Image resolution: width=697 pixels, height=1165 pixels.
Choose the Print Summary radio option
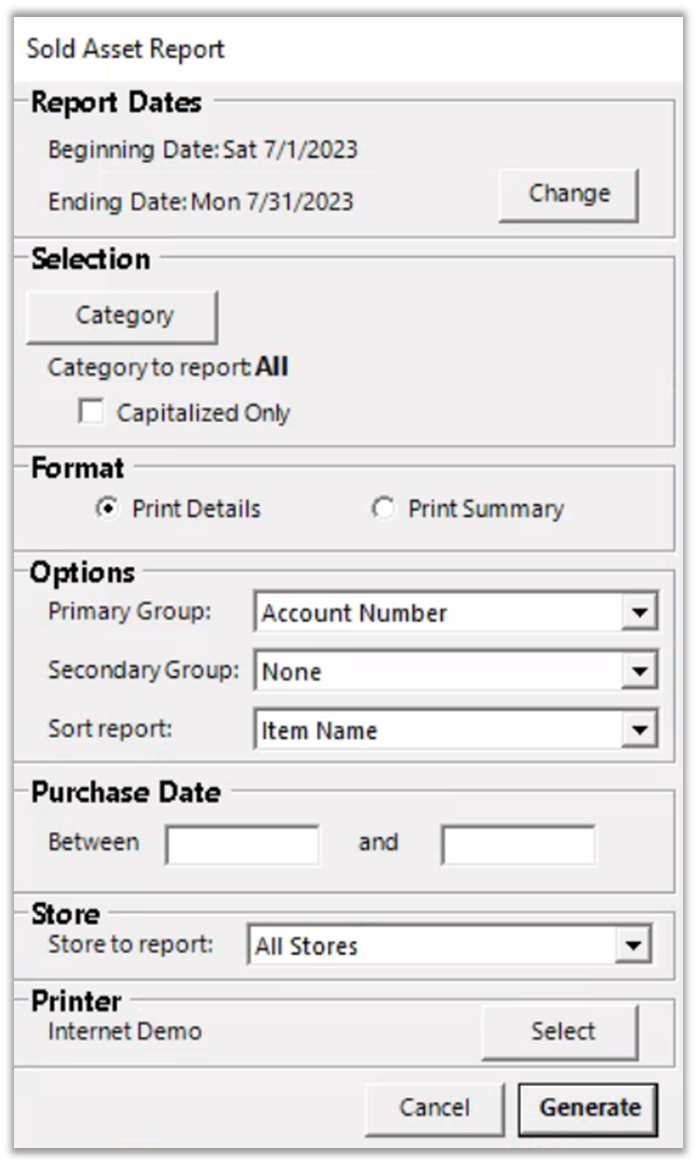pos(383,509)
